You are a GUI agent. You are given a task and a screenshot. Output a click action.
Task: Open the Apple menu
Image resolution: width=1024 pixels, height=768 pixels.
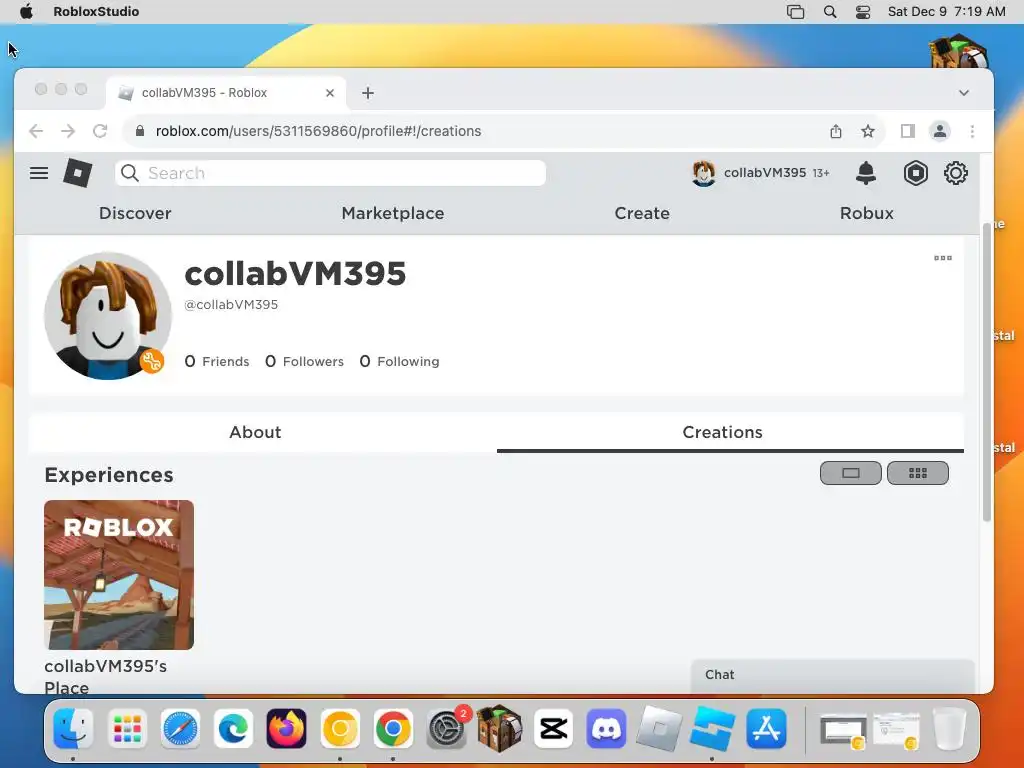[26, 12]
